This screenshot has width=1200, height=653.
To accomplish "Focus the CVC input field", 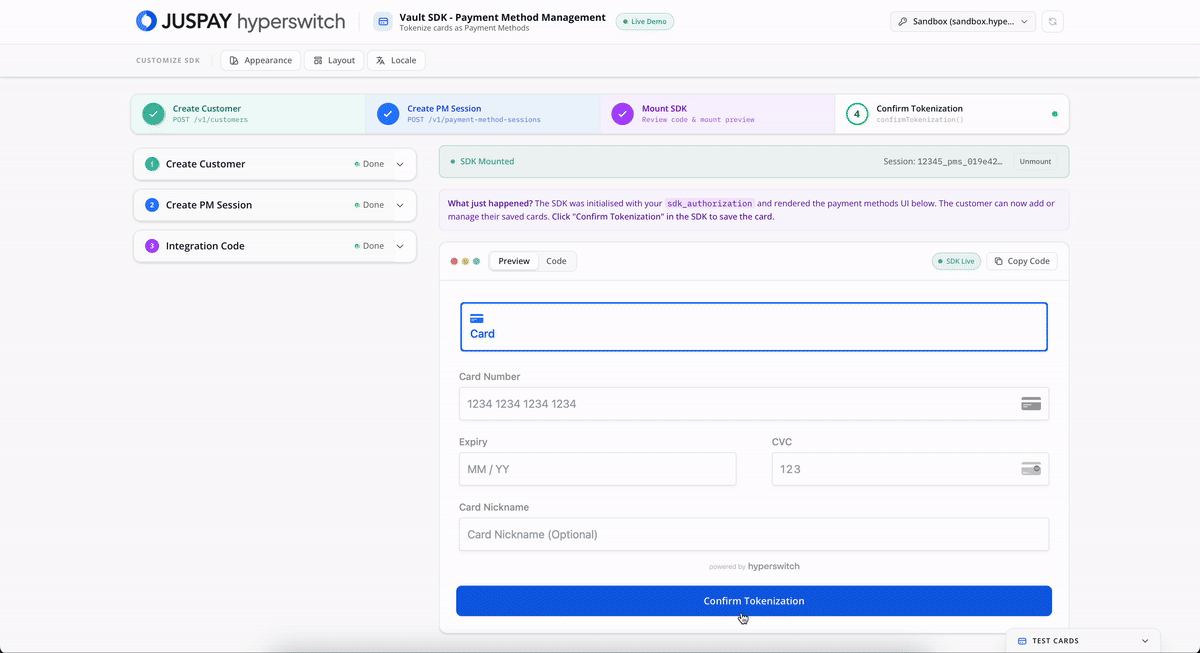I will (x=910, y=469).
